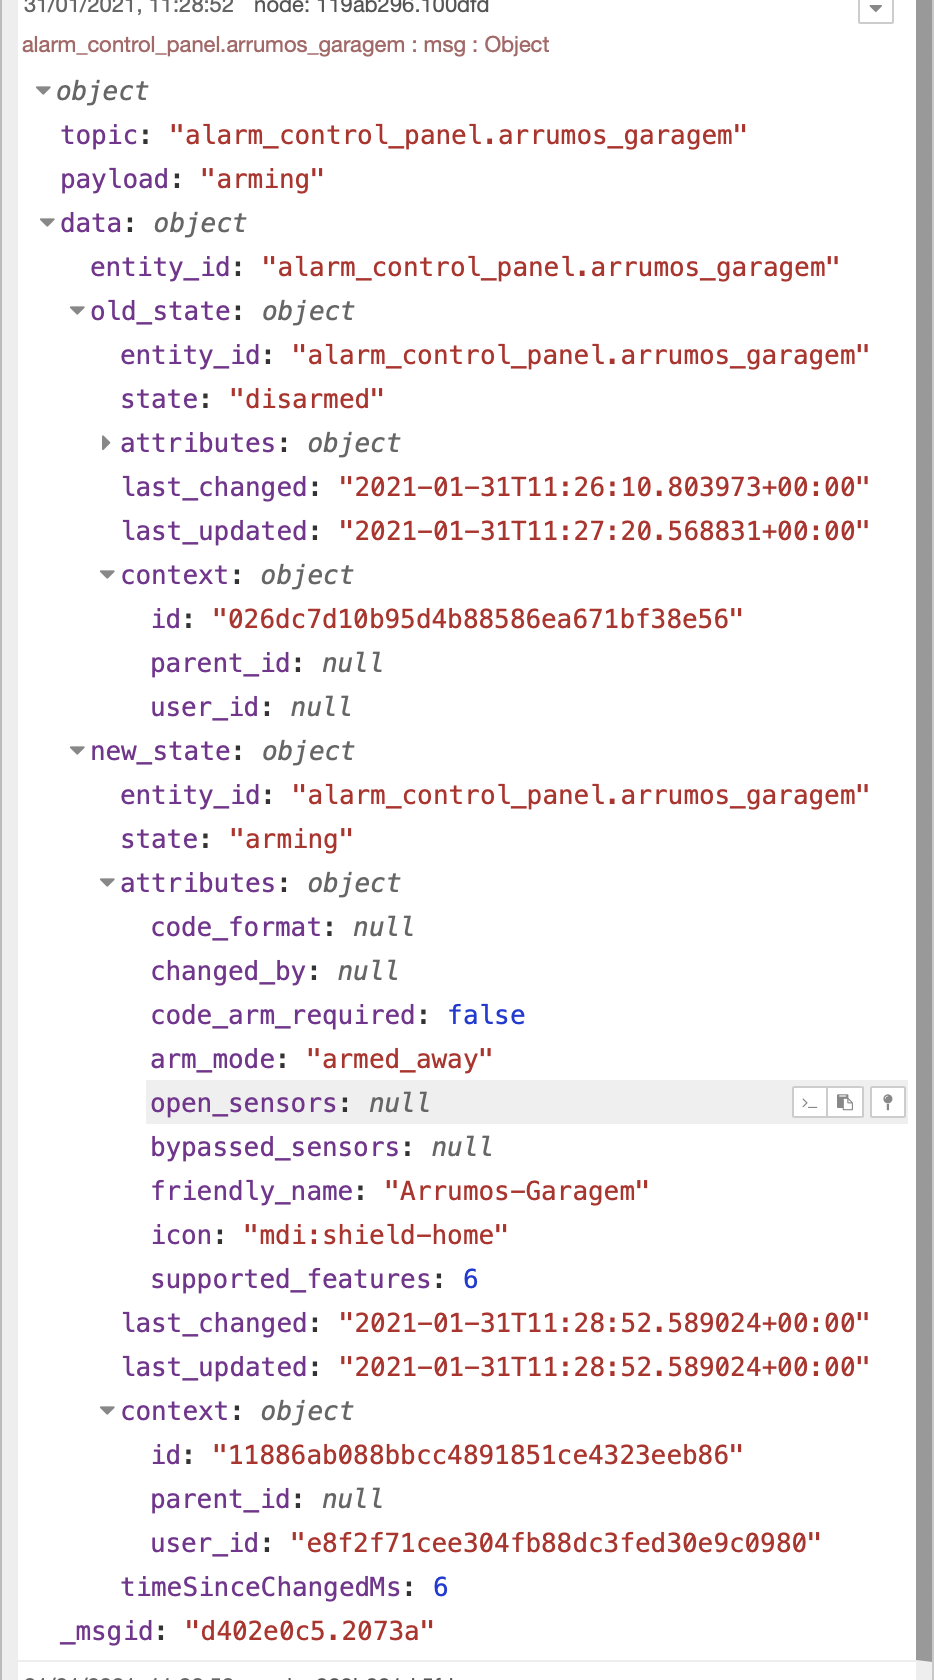The height and width of the screenshot is (1680, 934).
Task: Expand the old_state attributes object
Action: pyautogui.click(x=106, y=443)
